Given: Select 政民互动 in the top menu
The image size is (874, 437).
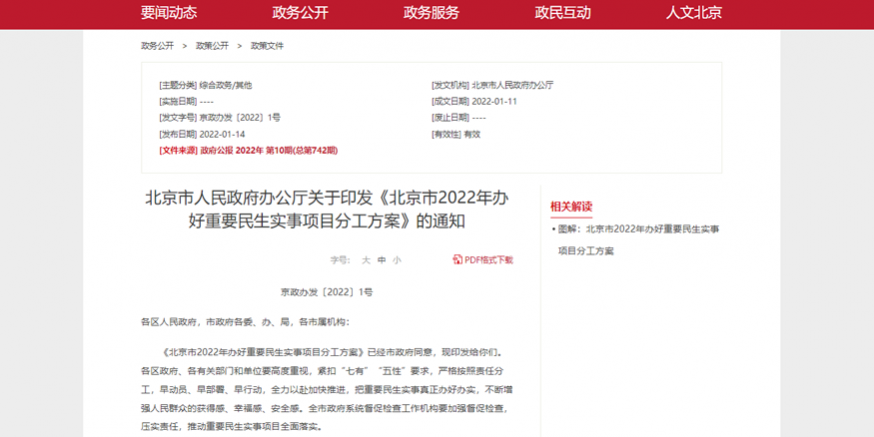Looking at the screenshot, I should [562, 13].
